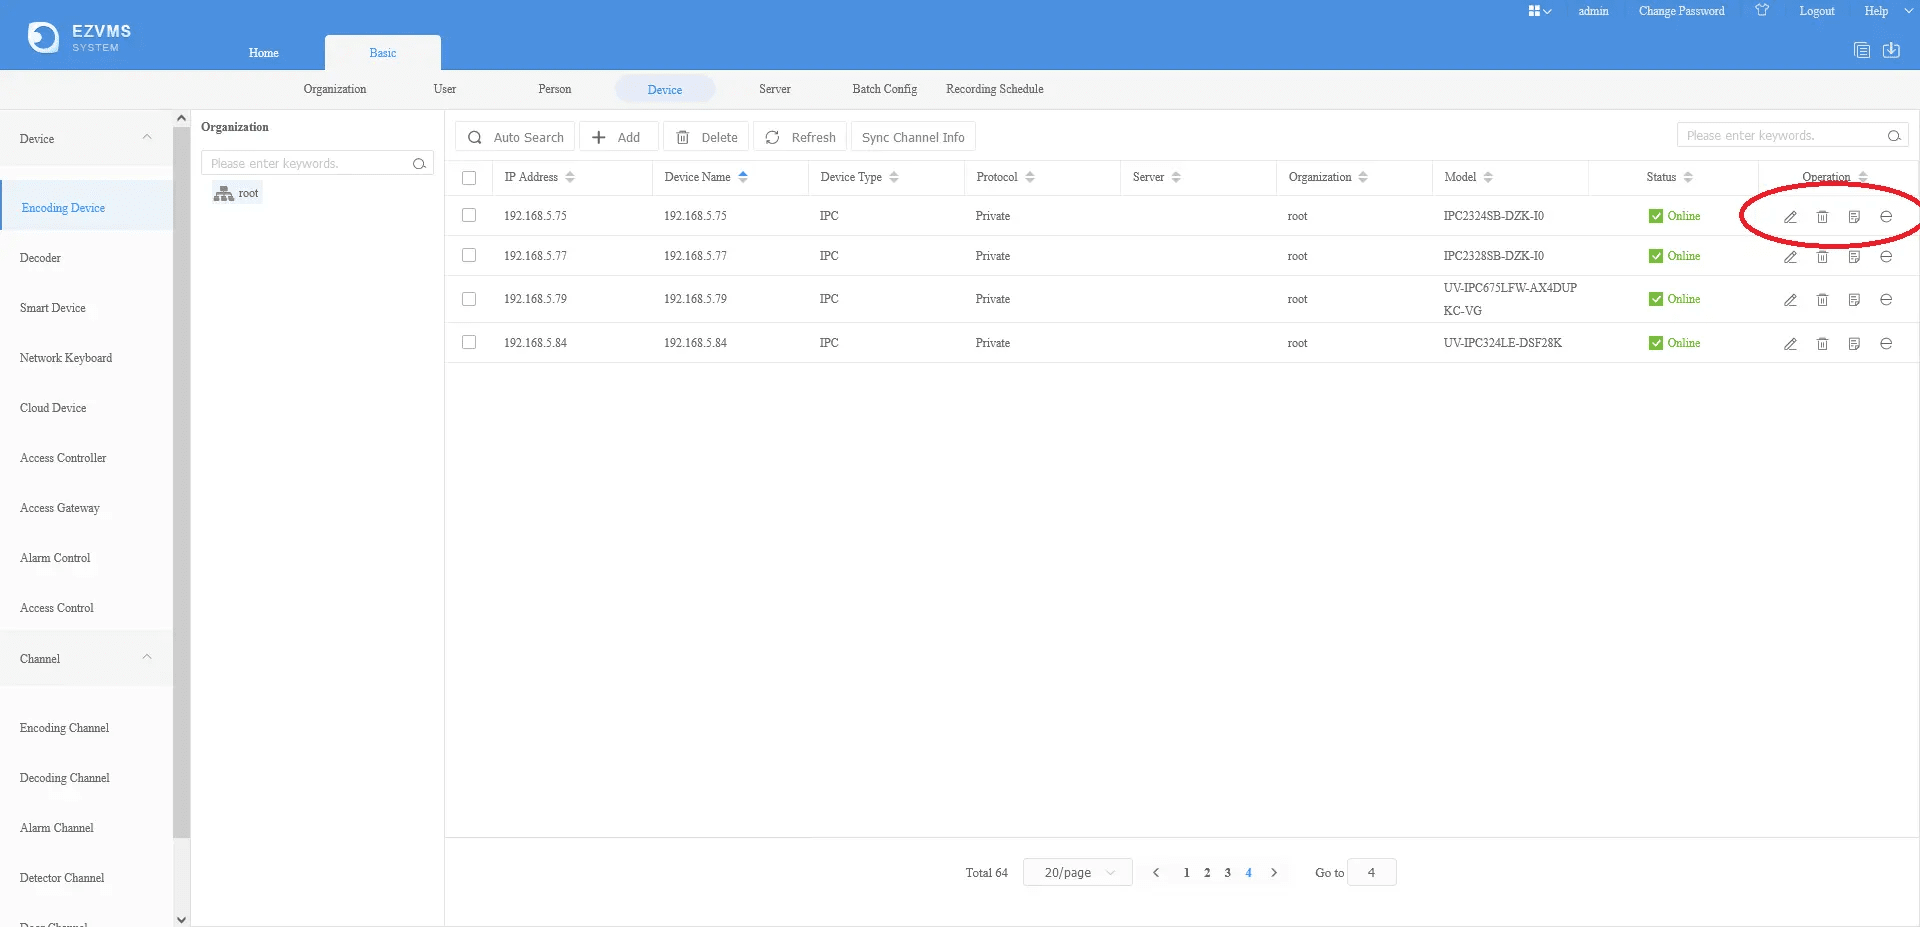This screenshot has height=927, width=1920.
Task: Collapse the Channel sidebar section
Action: click(147, 657)
